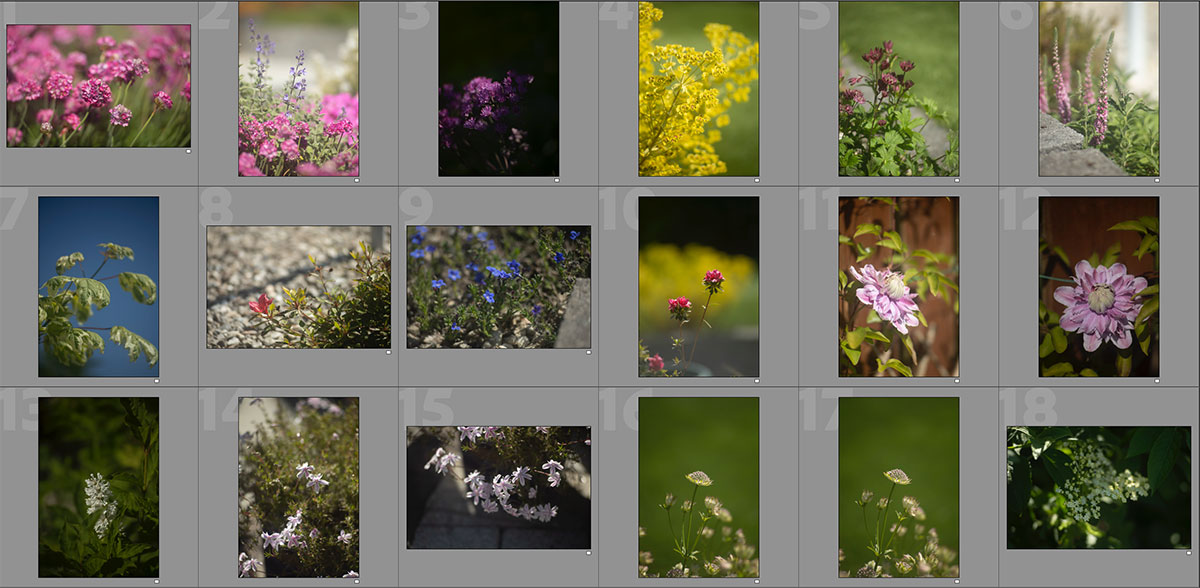Select photo 16 astrantia on green background
The height and width of the screenshot is (588, 1200).
coord(699,487)
